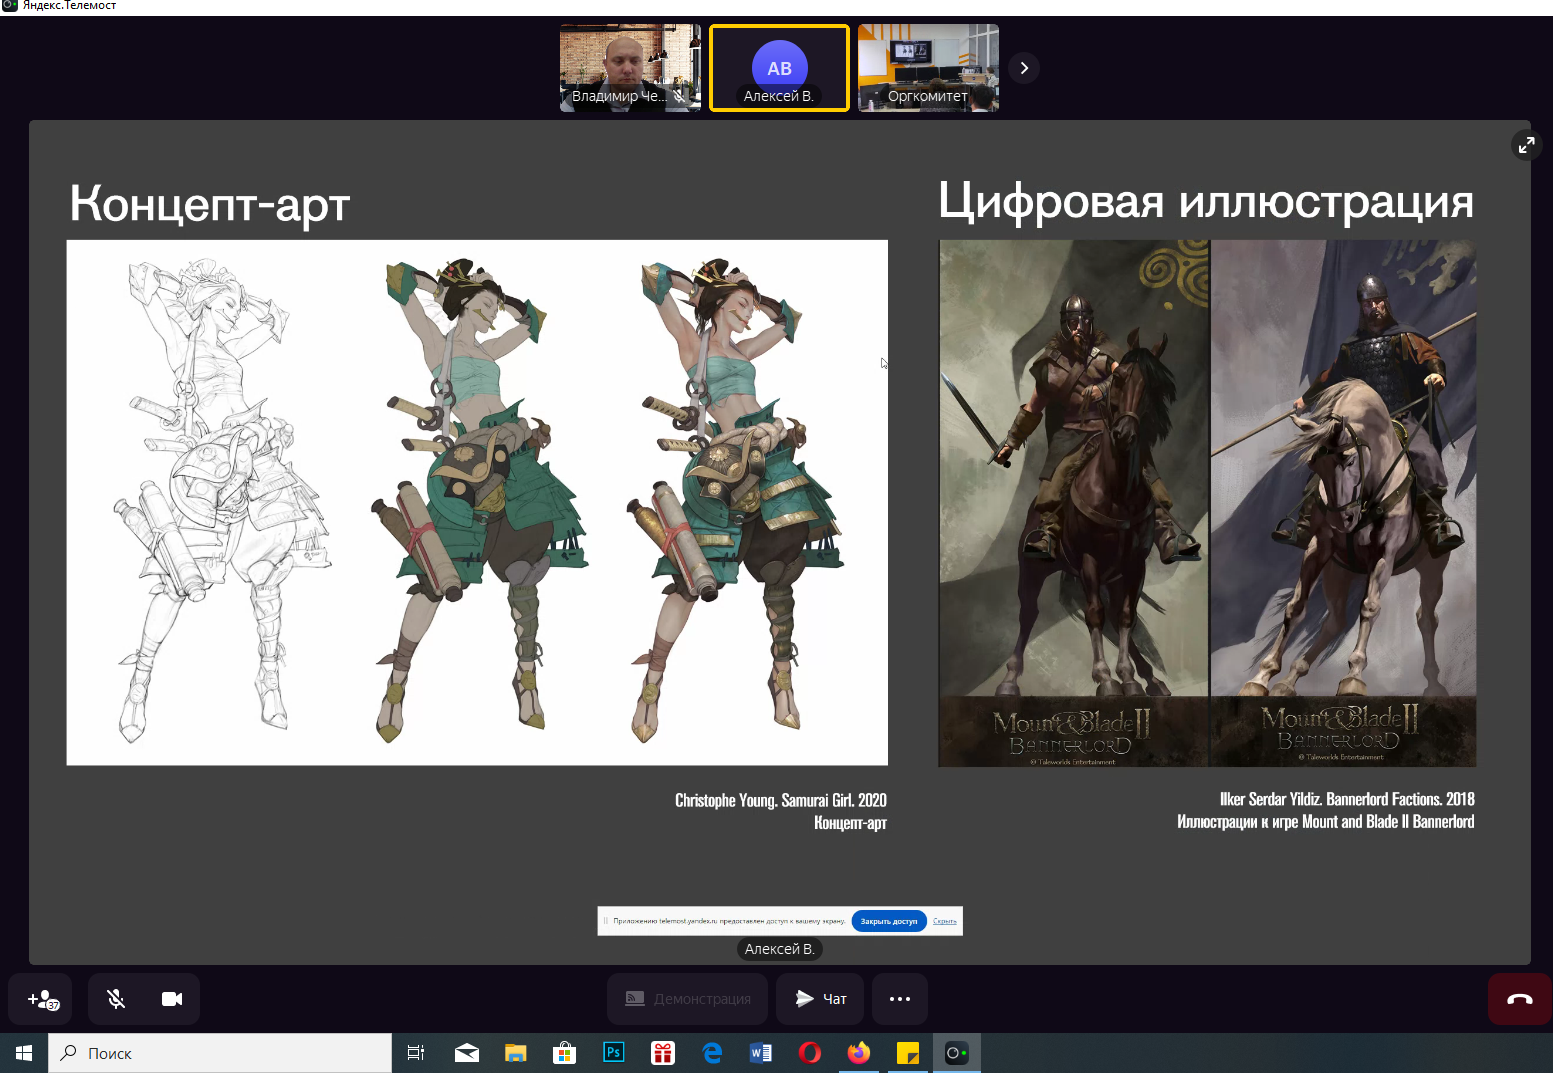Viewport: 1553px width, 1073px height.
Task: Switch to Firefox in taskbar
Action: coord(859,1053)
